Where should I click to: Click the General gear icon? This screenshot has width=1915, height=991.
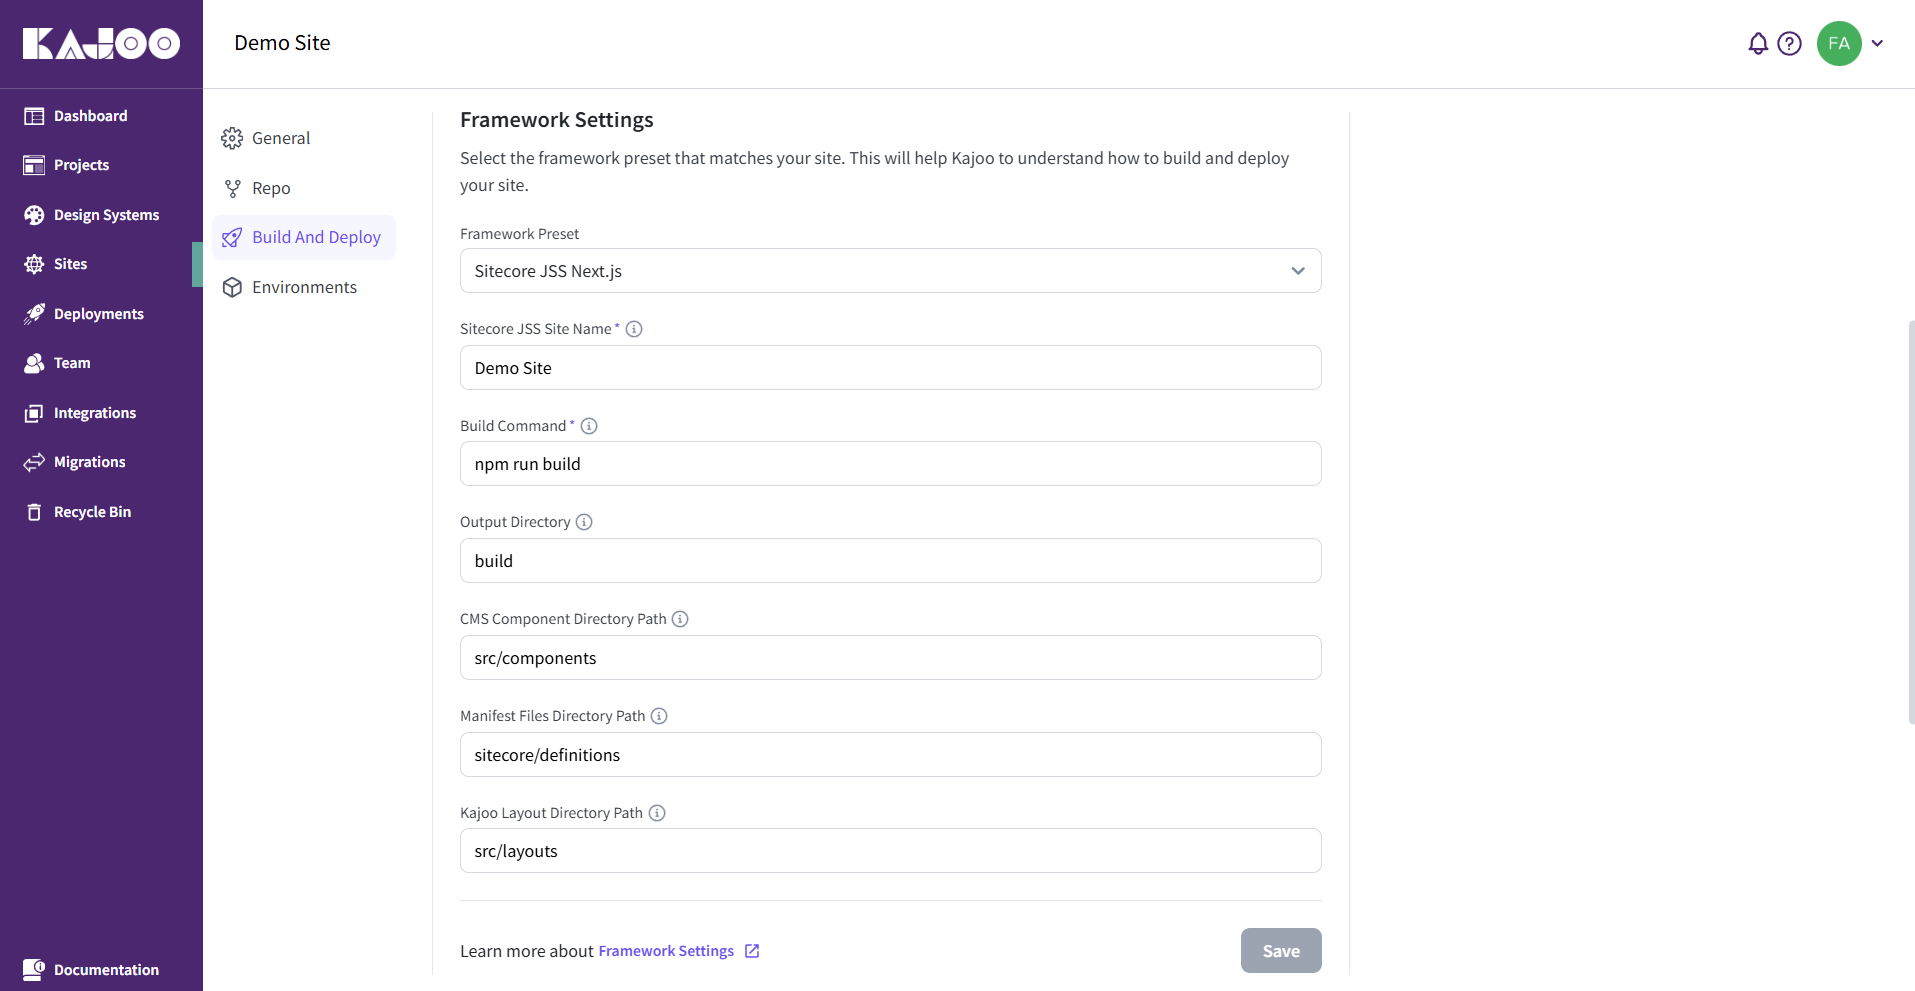(232, 138)
